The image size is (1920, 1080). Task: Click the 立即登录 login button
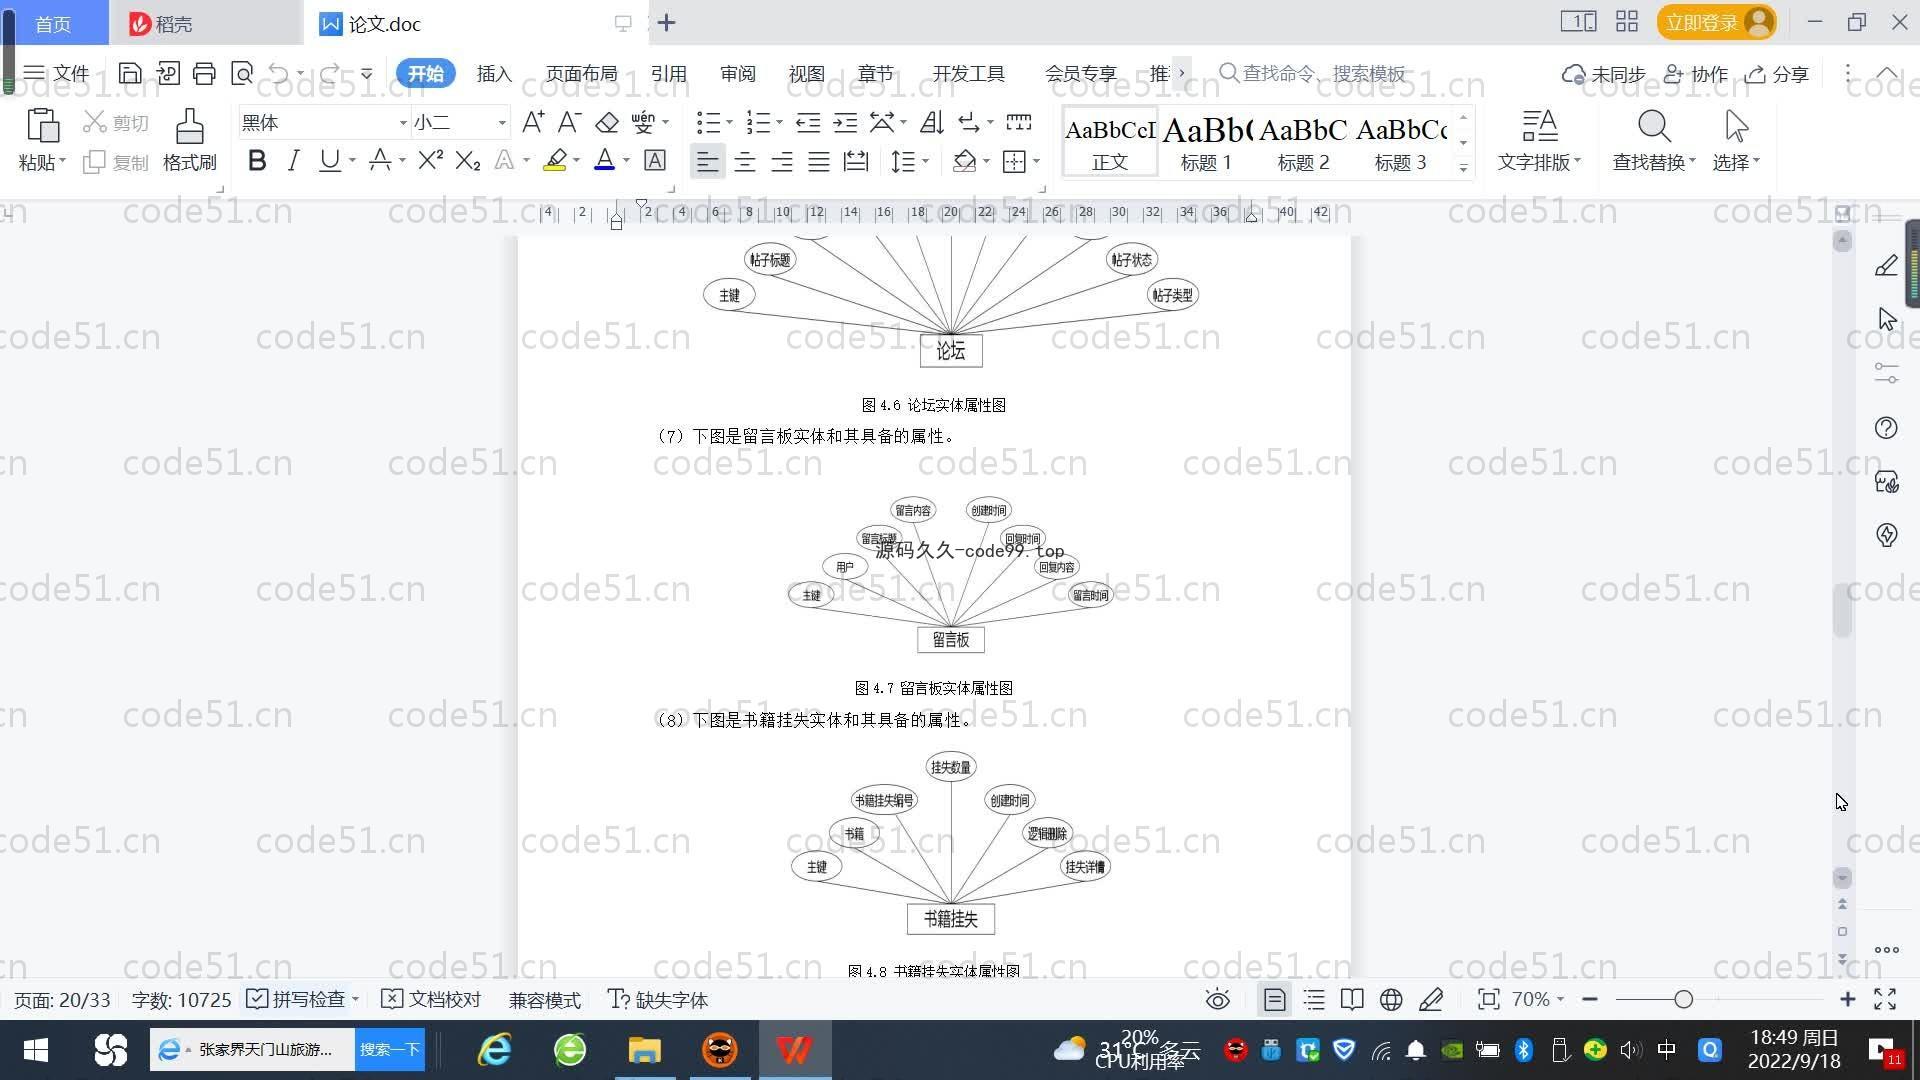(1717, 22)
